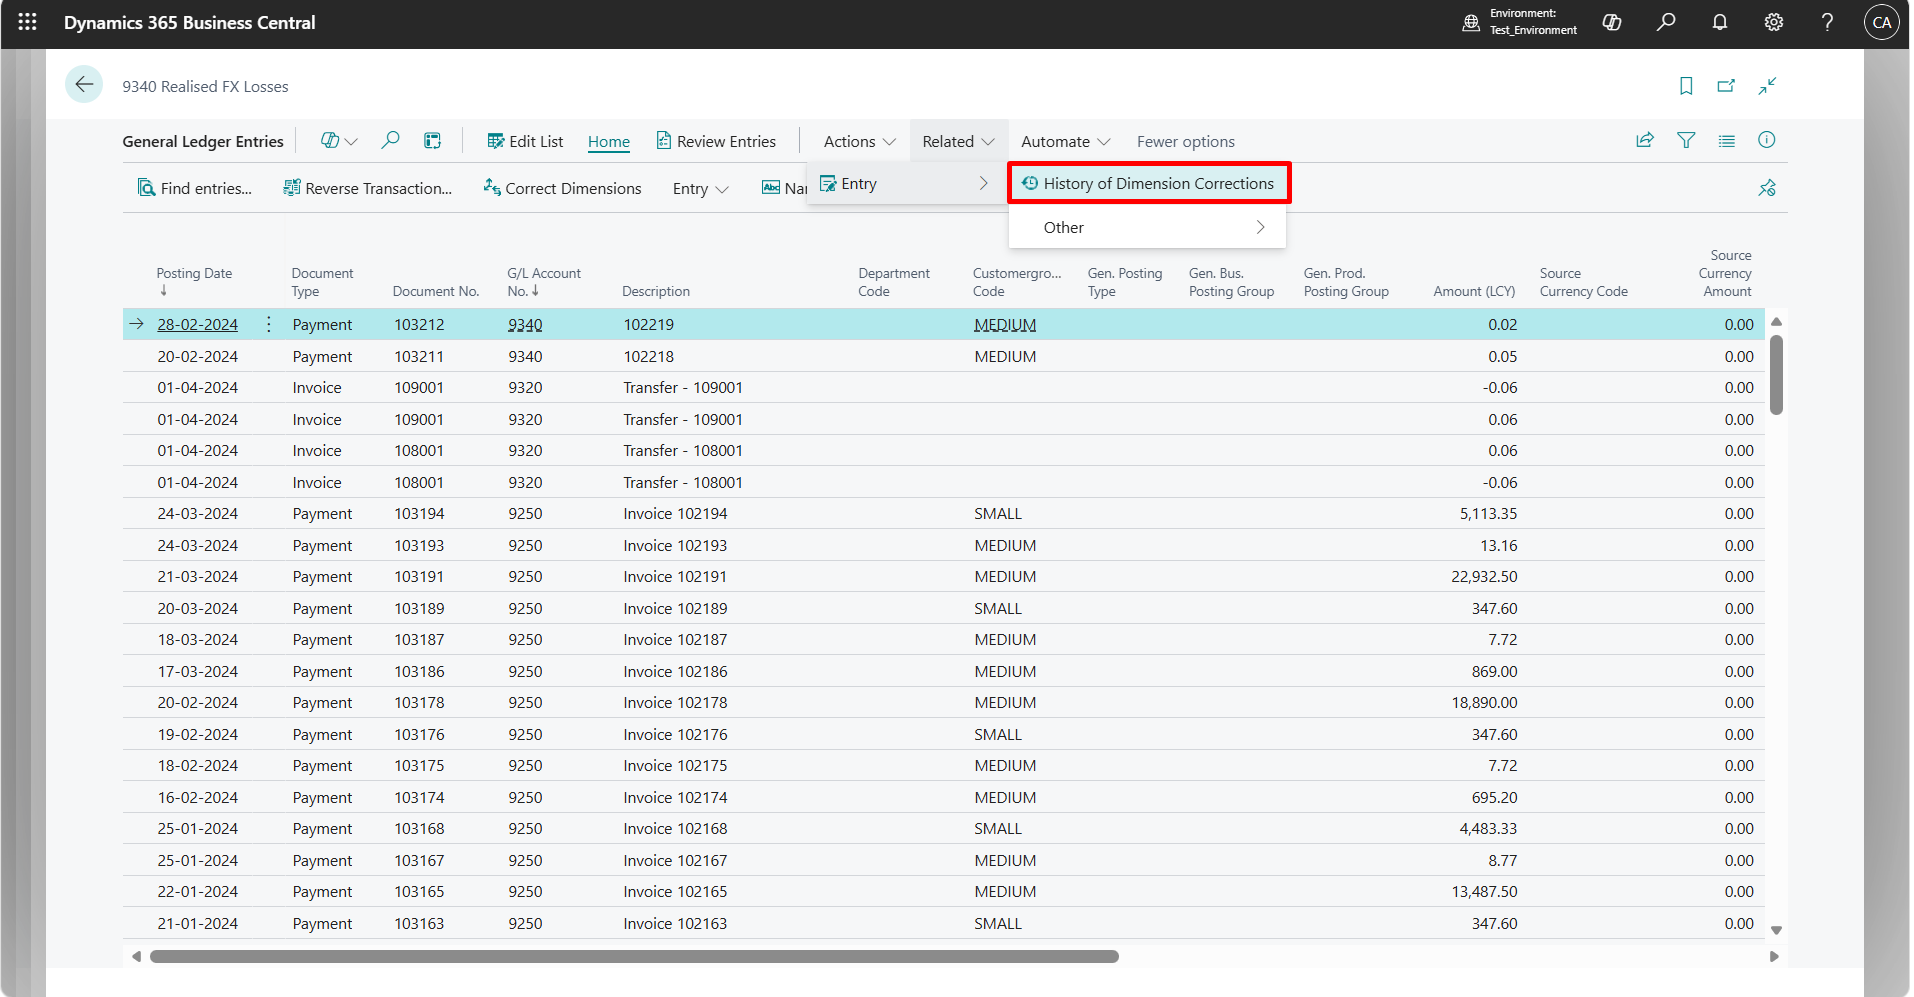Open the help question mark
Image resolution: width=1914 pixels, height=997 pixels.
coord(1828,22)
